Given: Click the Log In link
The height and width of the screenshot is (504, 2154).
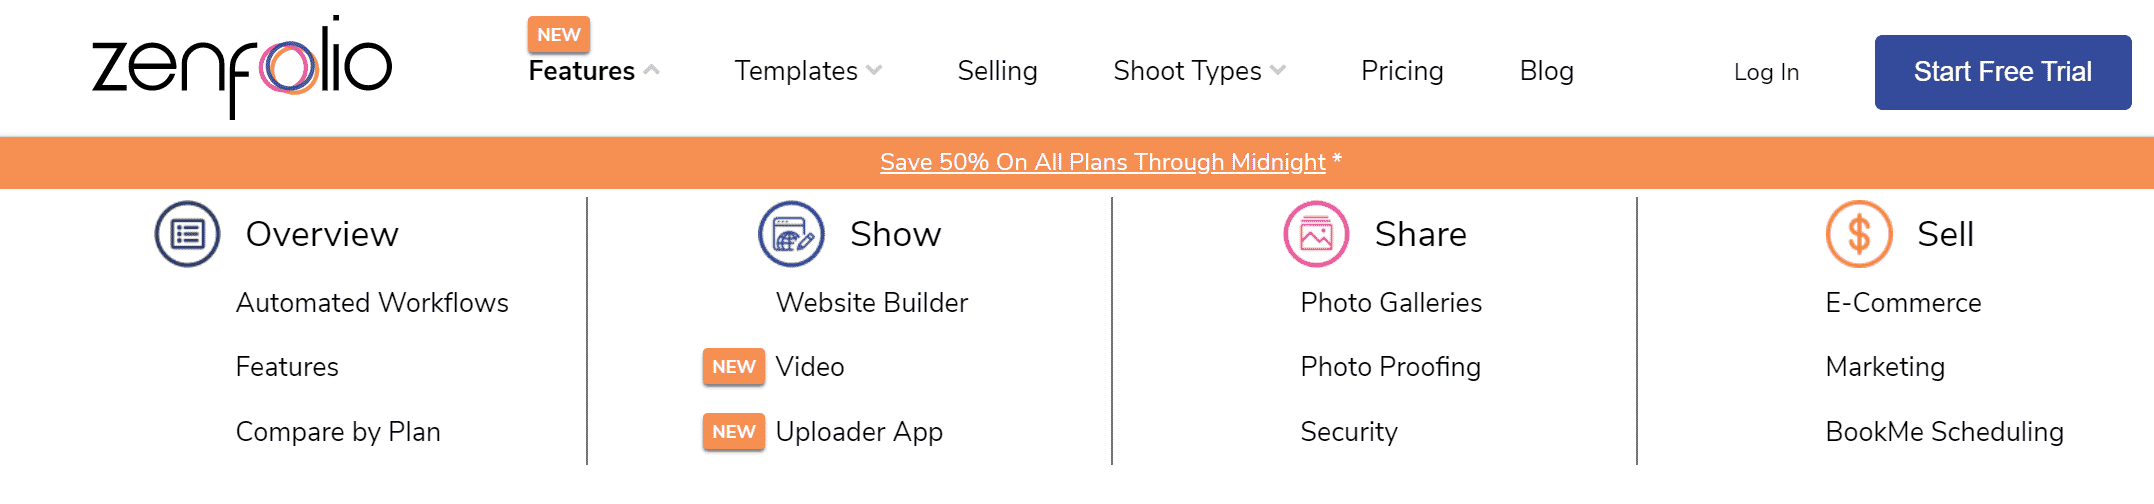Looking at the screenshot, I should [x=1766, y=72].
